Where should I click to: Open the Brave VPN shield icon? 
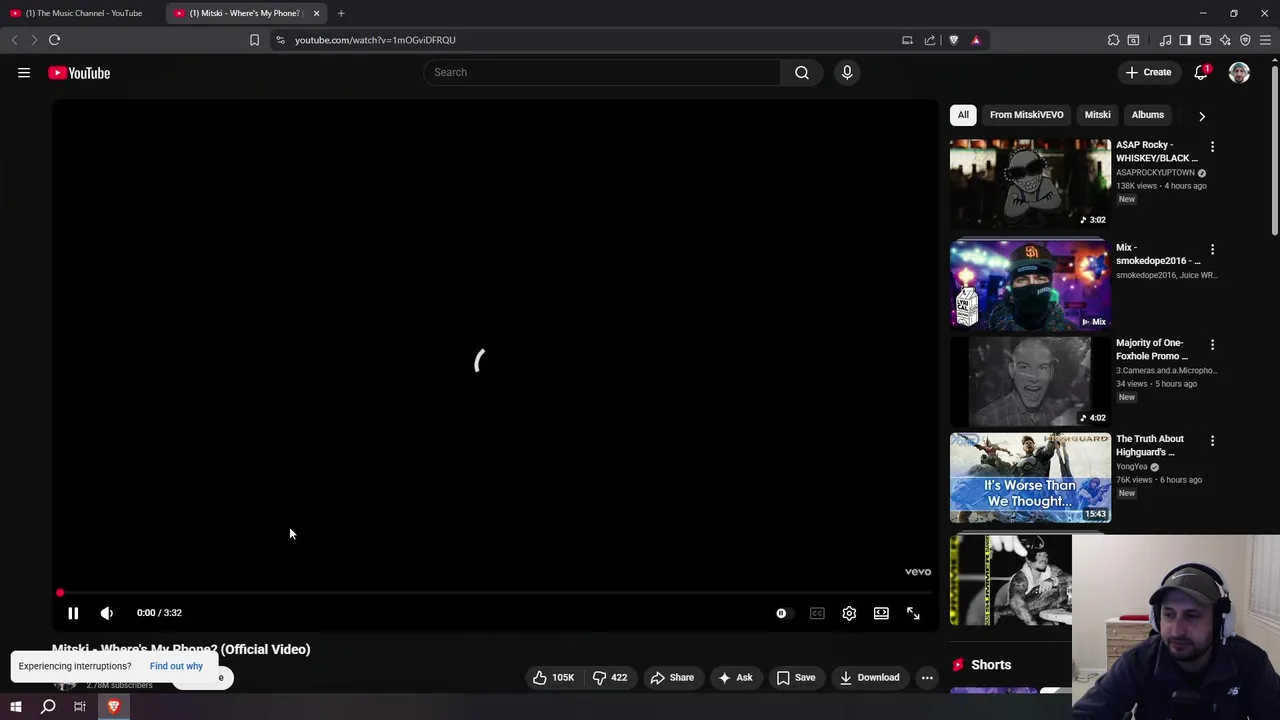1245,40
